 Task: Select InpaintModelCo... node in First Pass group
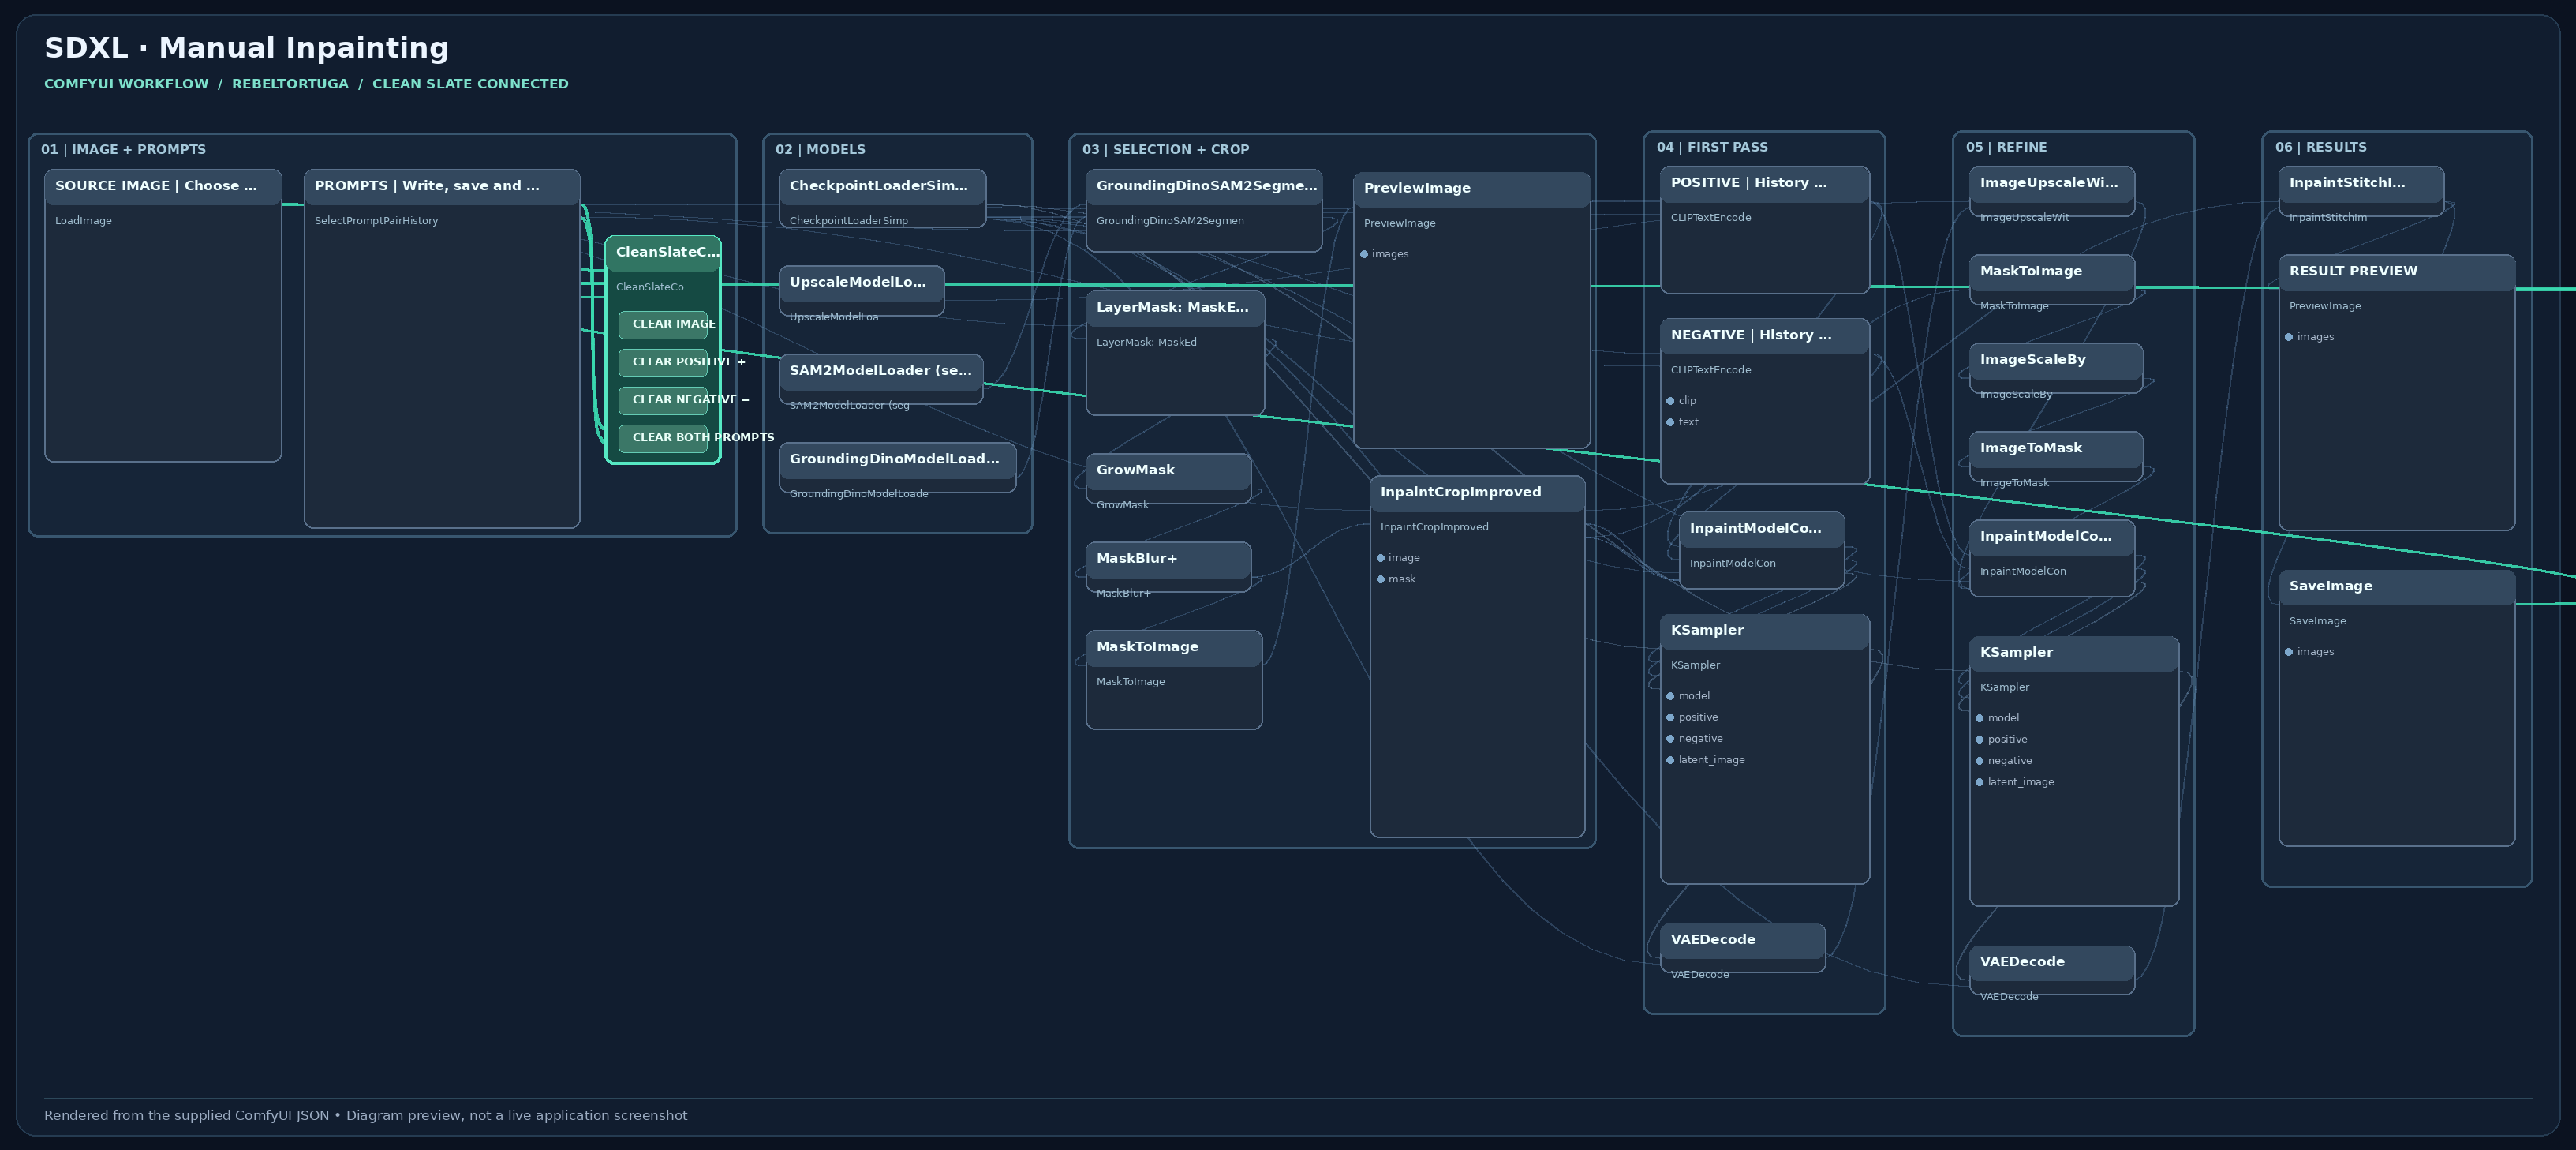click(1762, 550)
